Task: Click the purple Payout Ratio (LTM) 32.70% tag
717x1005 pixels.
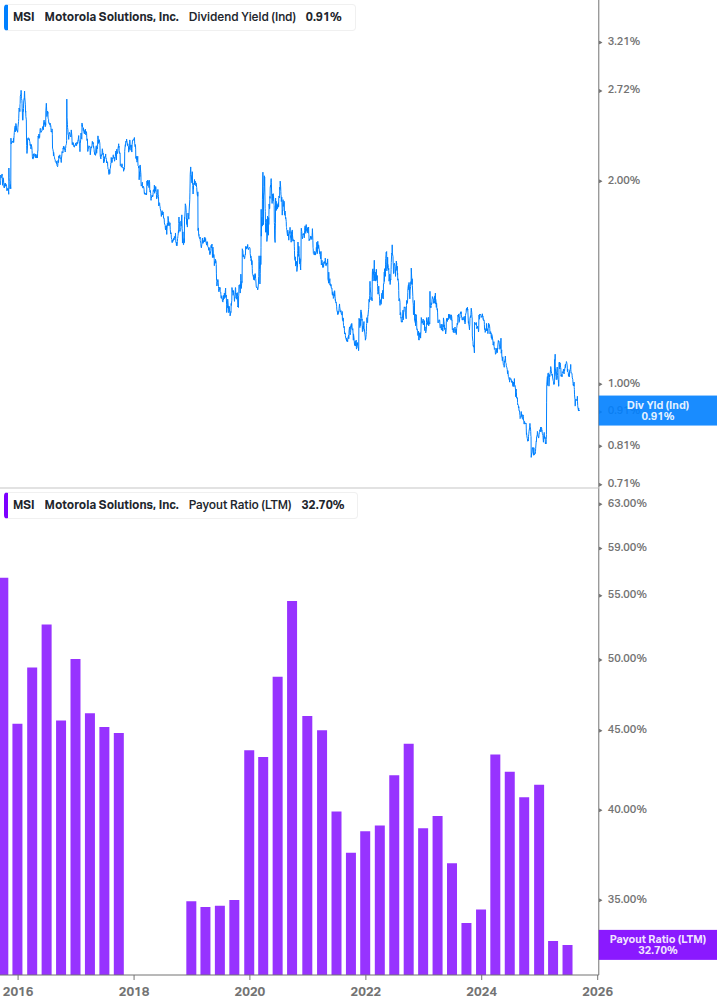Action: point(657,945)
